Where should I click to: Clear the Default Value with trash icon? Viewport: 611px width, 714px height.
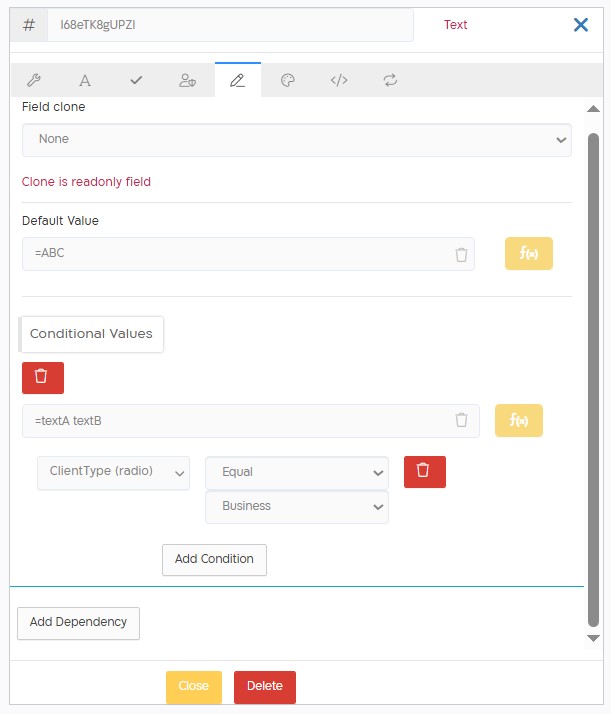point(461,255)
